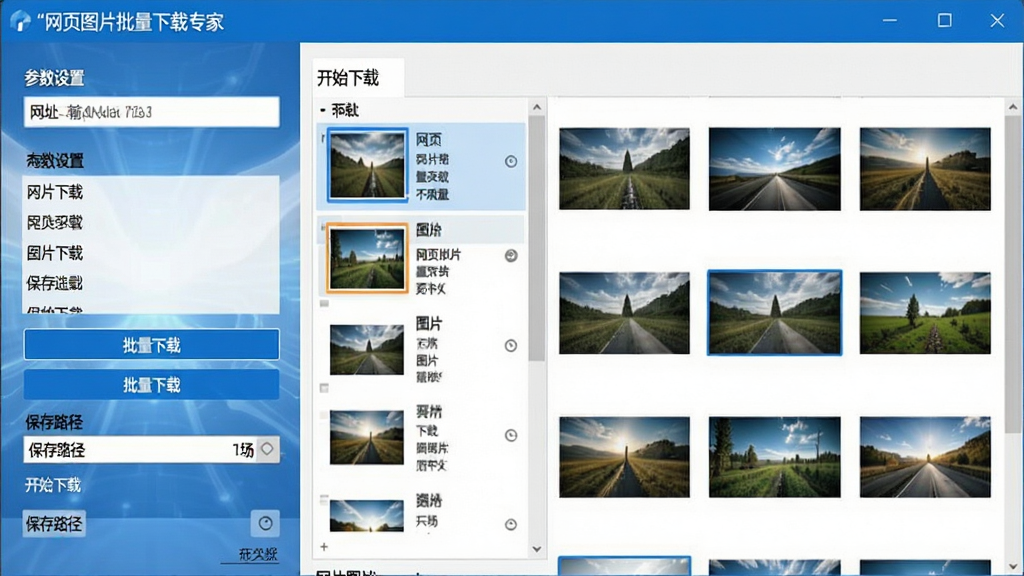Click the up arrow of the gallery scrollbar
Screen dimensions: 1024x576
point(1013,106)
